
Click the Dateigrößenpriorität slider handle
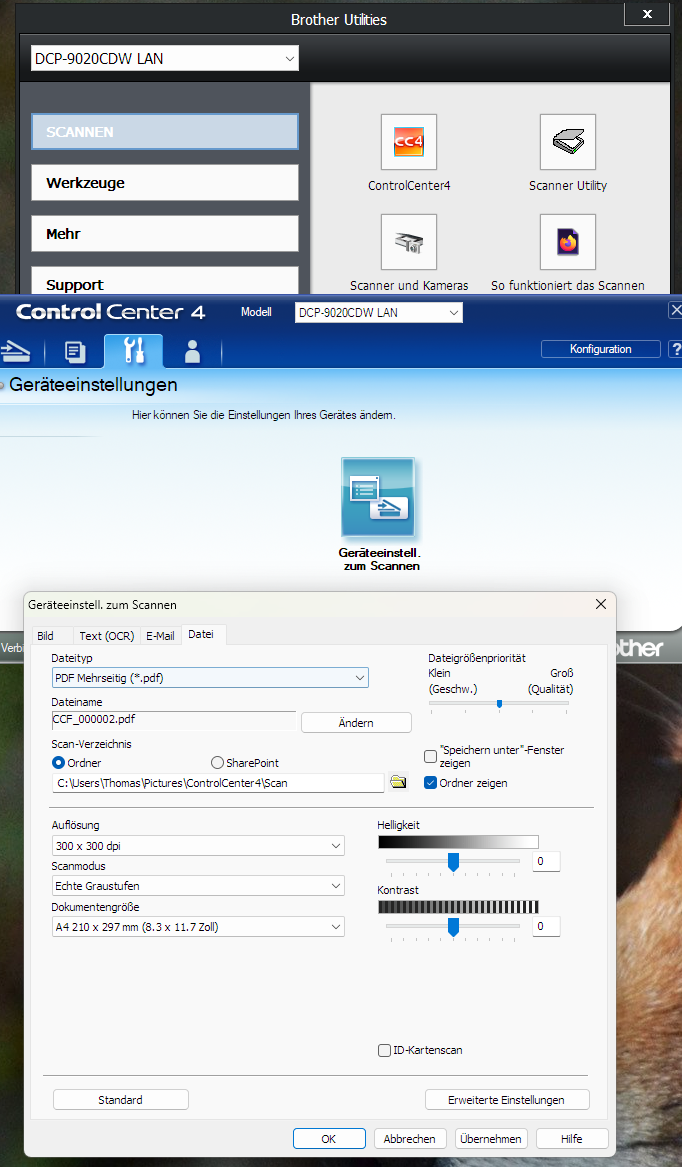pos(499,703)
